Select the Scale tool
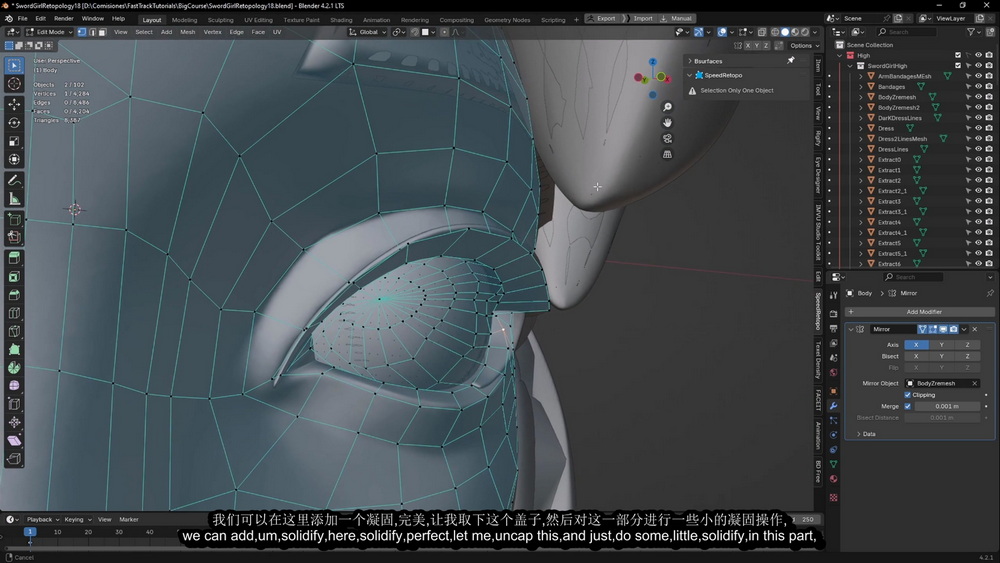This screenshot has width=1000, height=563. pyautogui.click(x=14, y=141)
